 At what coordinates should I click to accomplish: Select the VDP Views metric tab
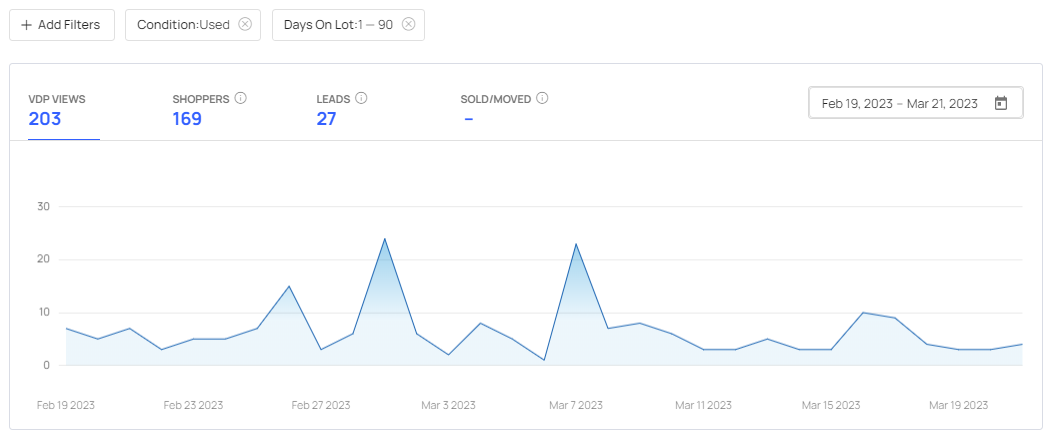pos(57,110)
